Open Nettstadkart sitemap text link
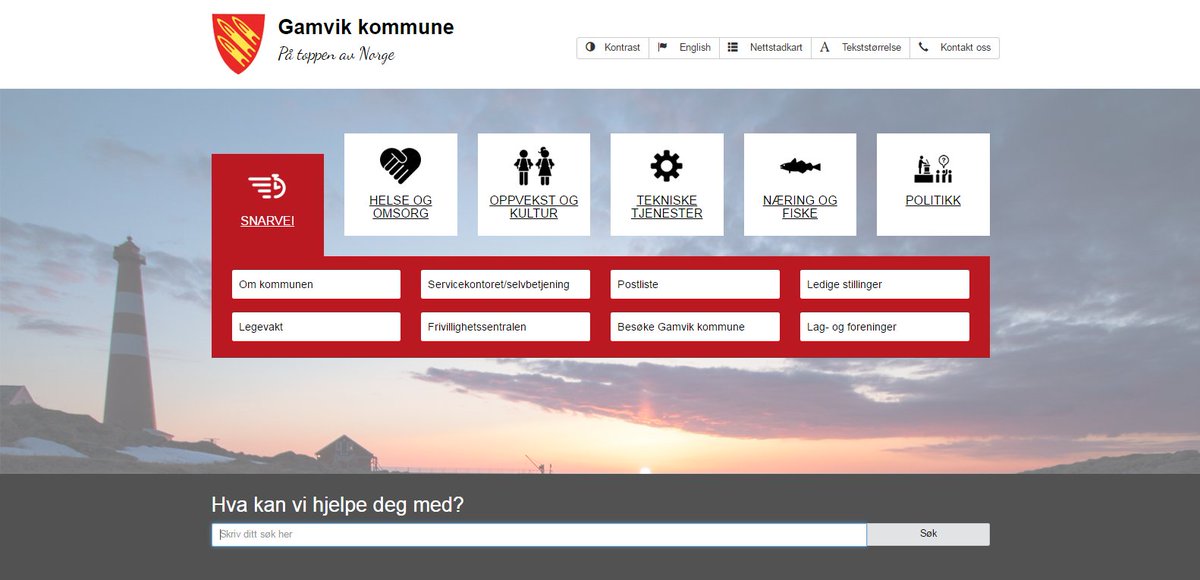Image resolution: width=1200 pixels, height=580 pixels. point(776,47)
